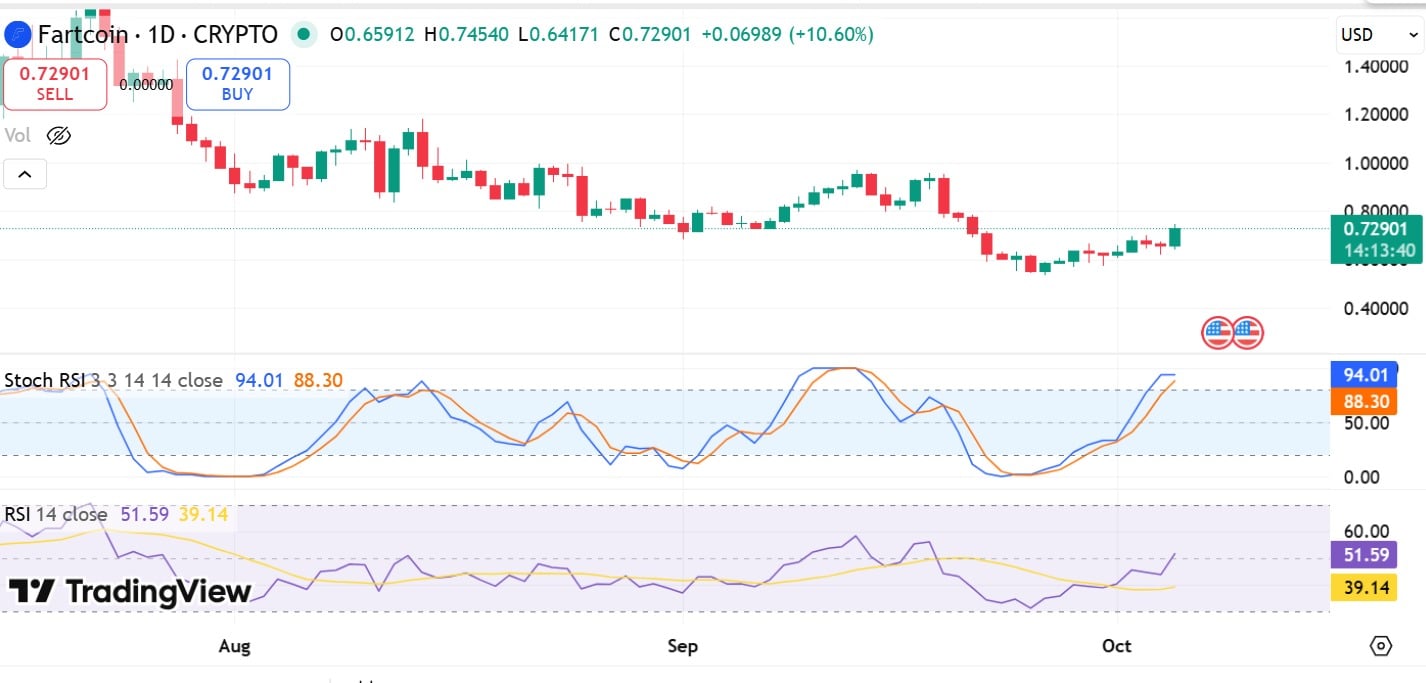Collapse the panel using the upward chevron button

(x=23, y=173)
